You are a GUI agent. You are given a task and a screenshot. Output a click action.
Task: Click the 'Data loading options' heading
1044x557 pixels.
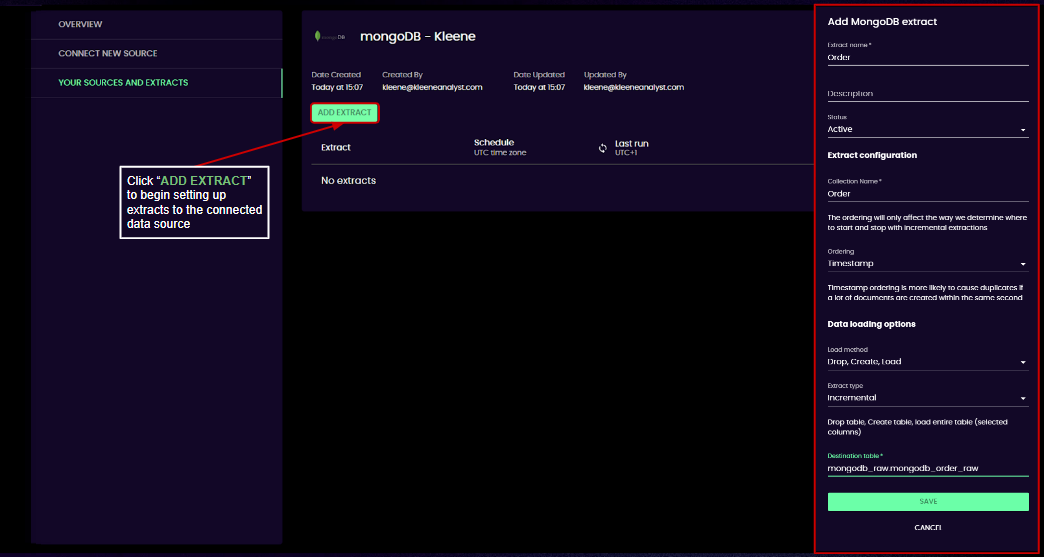872,324
